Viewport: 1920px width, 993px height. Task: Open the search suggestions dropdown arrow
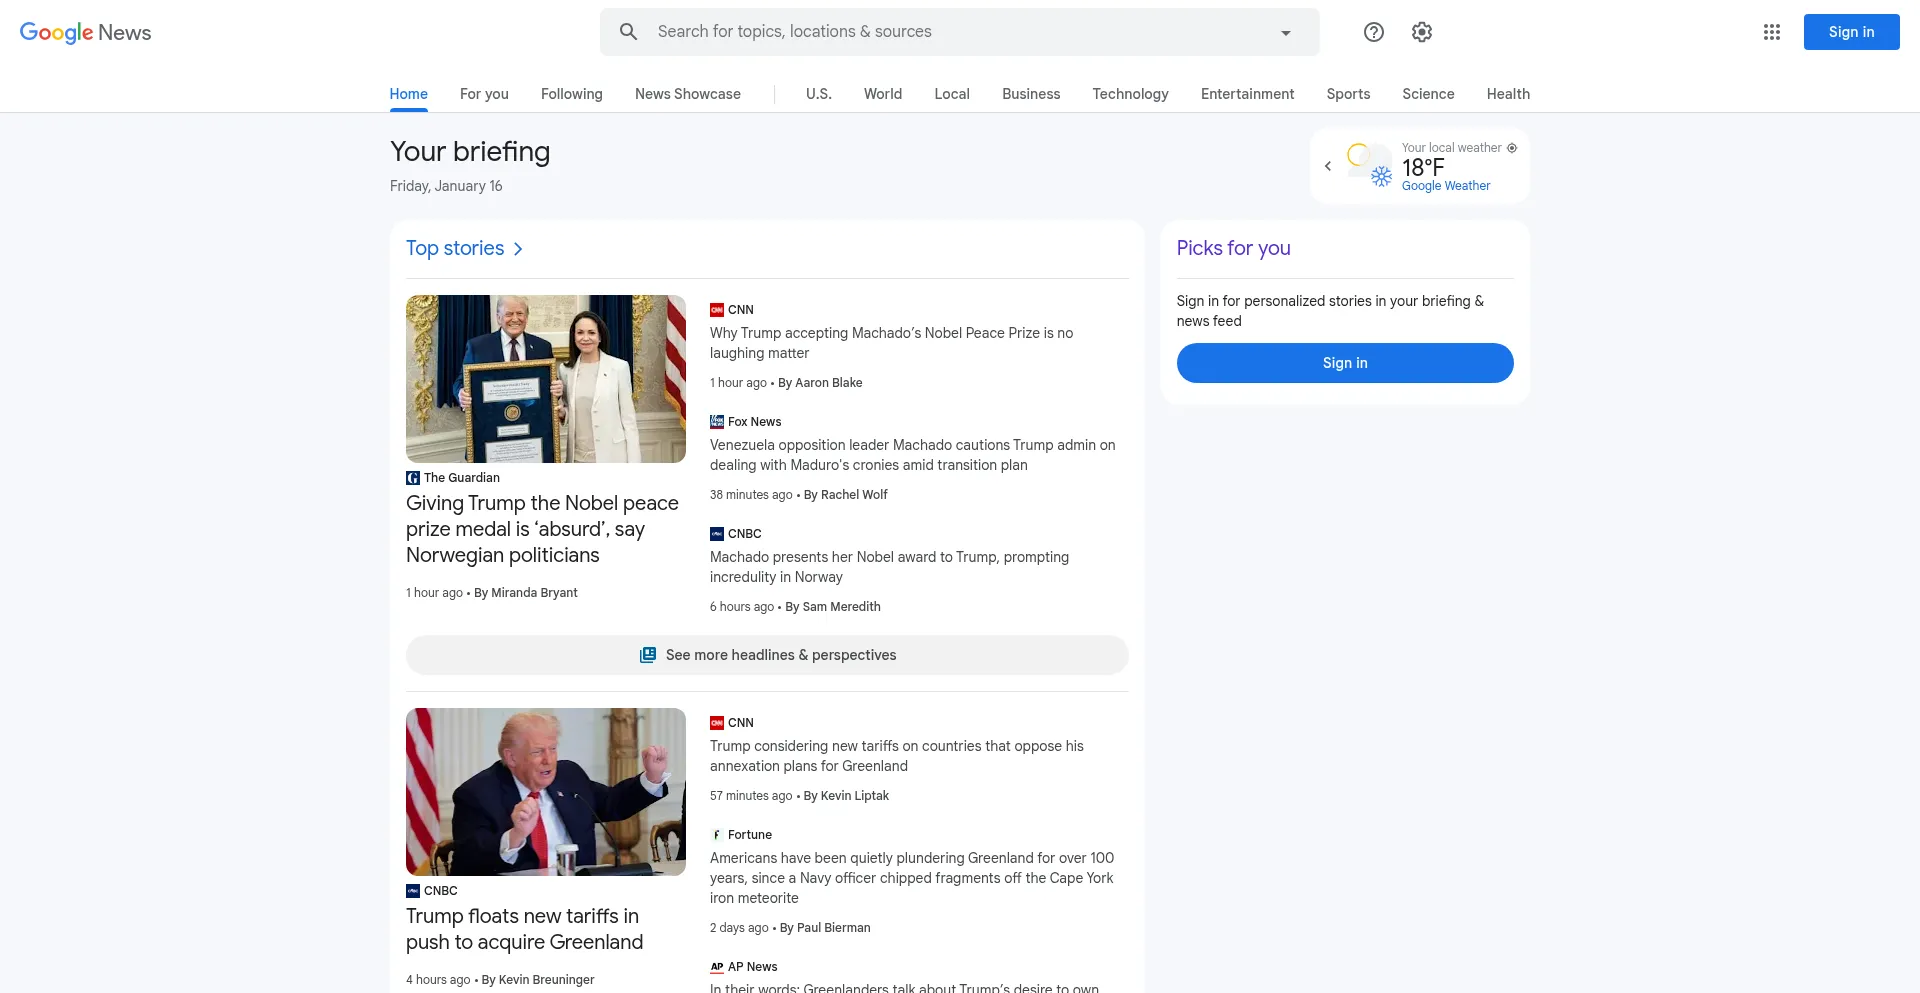[1285, 32]
